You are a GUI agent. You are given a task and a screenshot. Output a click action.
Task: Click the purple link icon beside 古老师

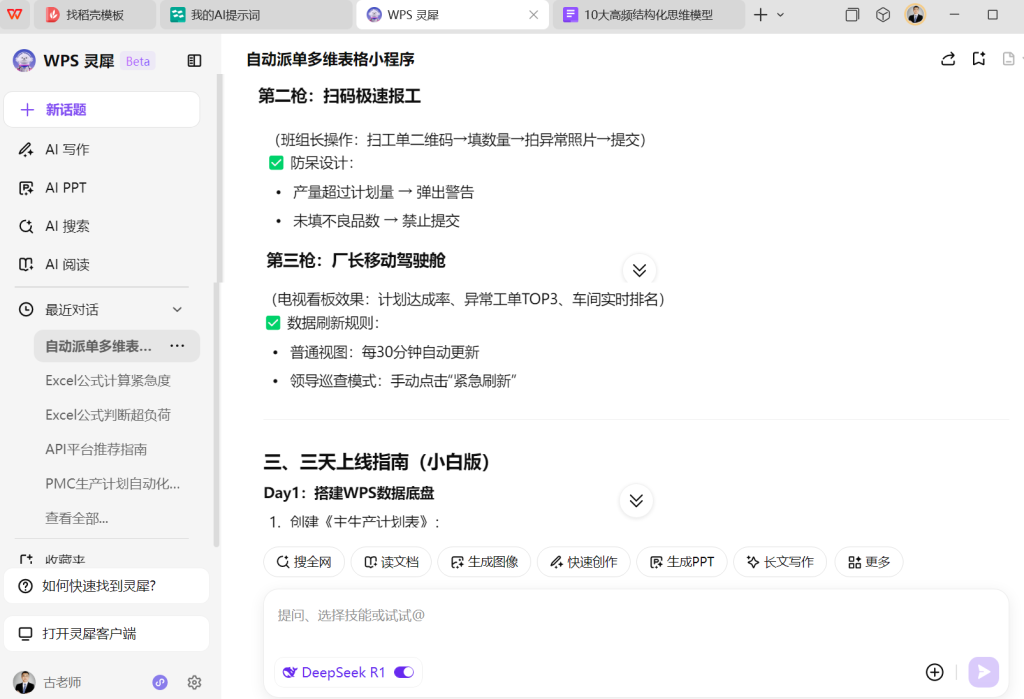[x=160, y=682]
